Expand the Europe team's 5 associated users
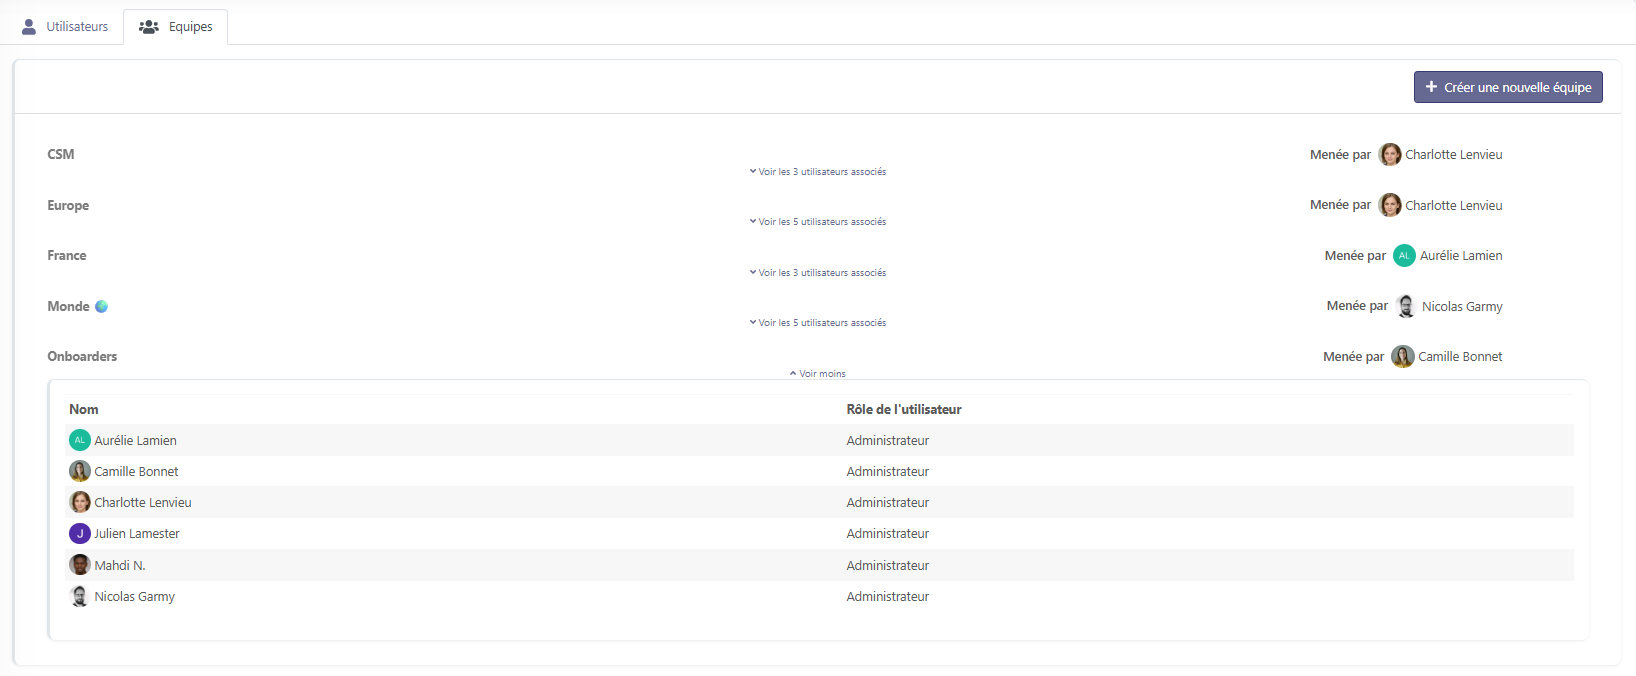Screen dimensions: 1636x676 coord(818,222)
